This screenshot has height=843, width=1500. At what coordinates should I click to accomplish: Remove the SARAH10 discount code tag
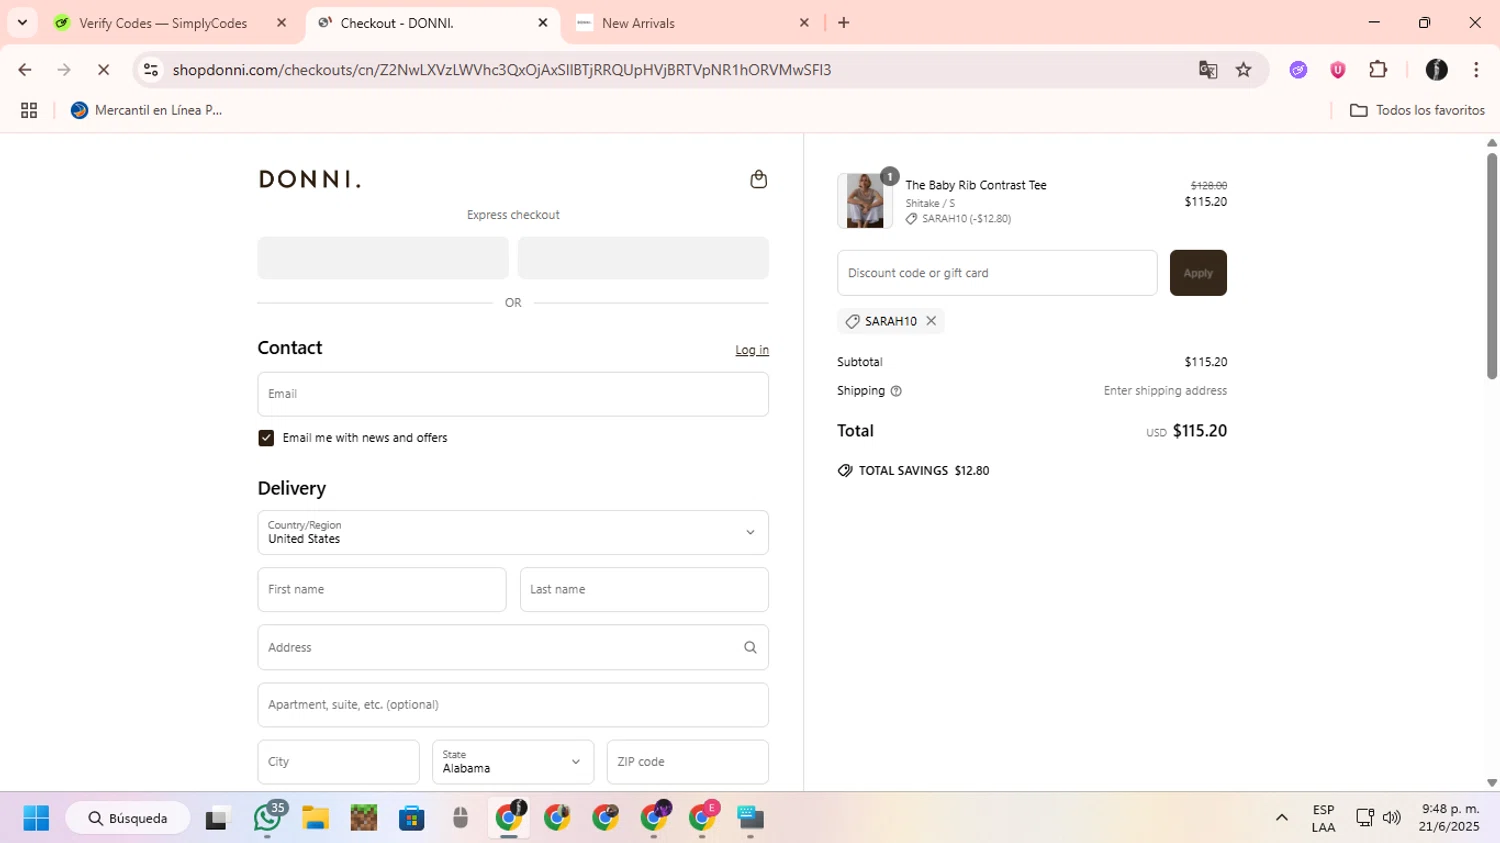pyautogui.click(x=931, y=321)
